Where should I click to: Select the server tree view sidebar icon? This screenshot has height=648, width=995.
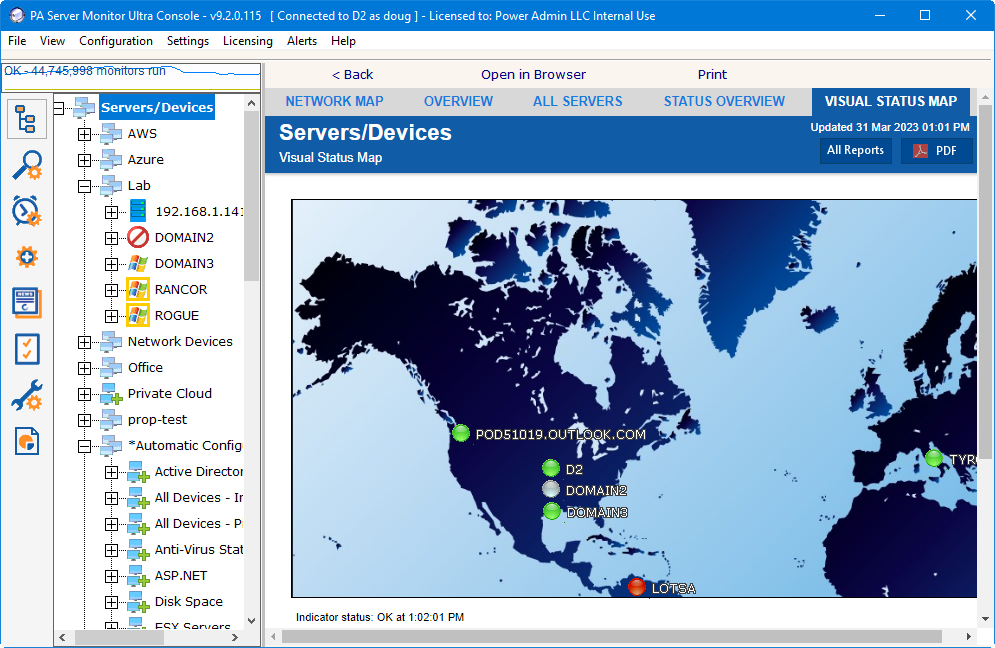pos(27,120)
